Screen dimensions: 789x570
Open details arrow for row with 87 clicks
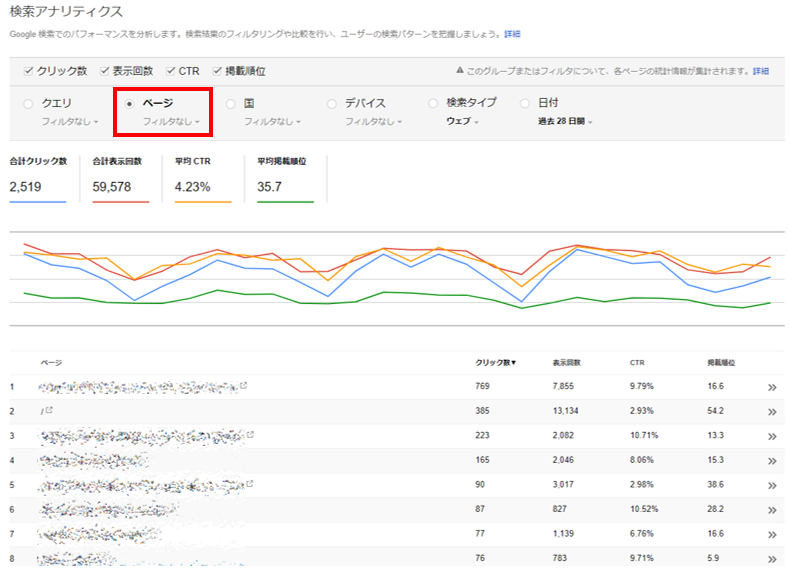772,510
